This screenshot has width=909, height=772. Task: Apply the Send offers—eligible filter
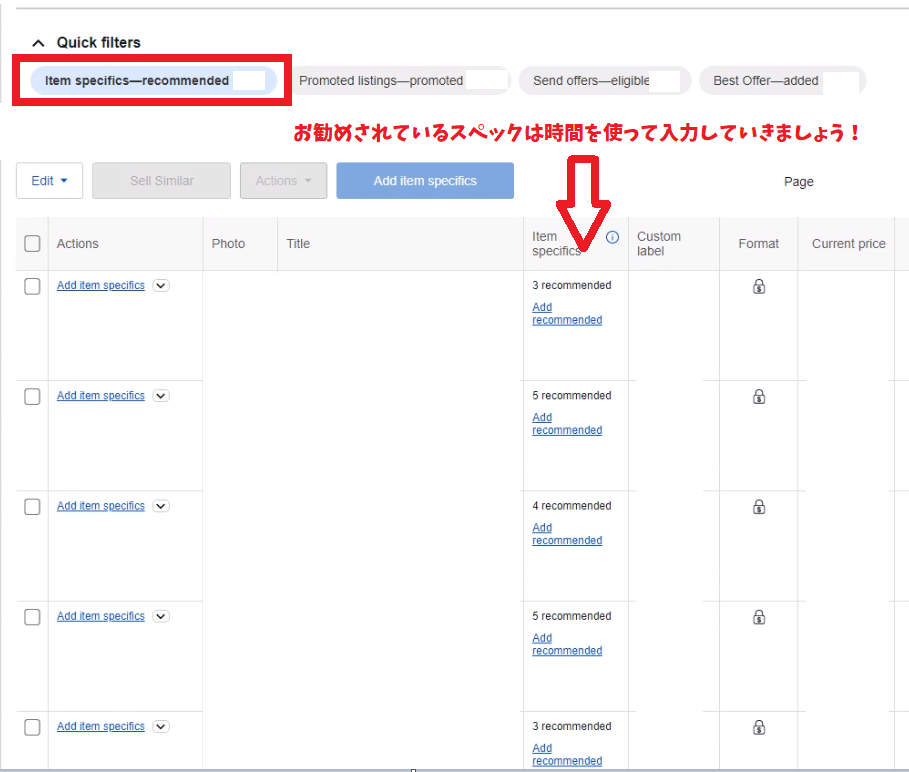pyautogui.click(x=591, y=81)
